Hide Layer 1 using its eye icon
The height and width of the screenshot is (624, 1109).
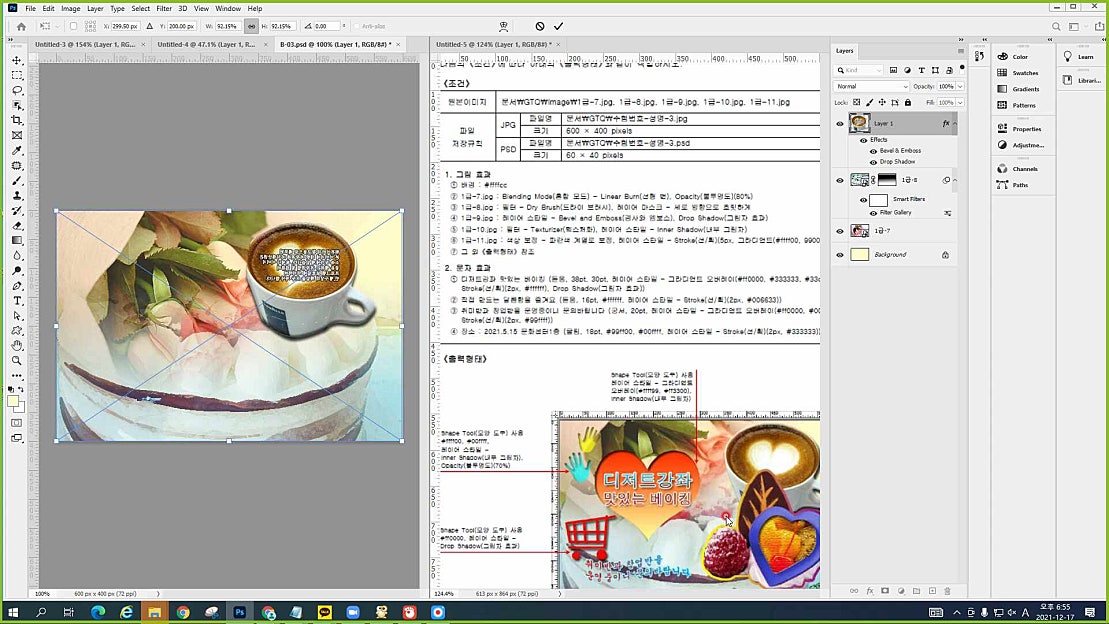click(x=840, y=123)
